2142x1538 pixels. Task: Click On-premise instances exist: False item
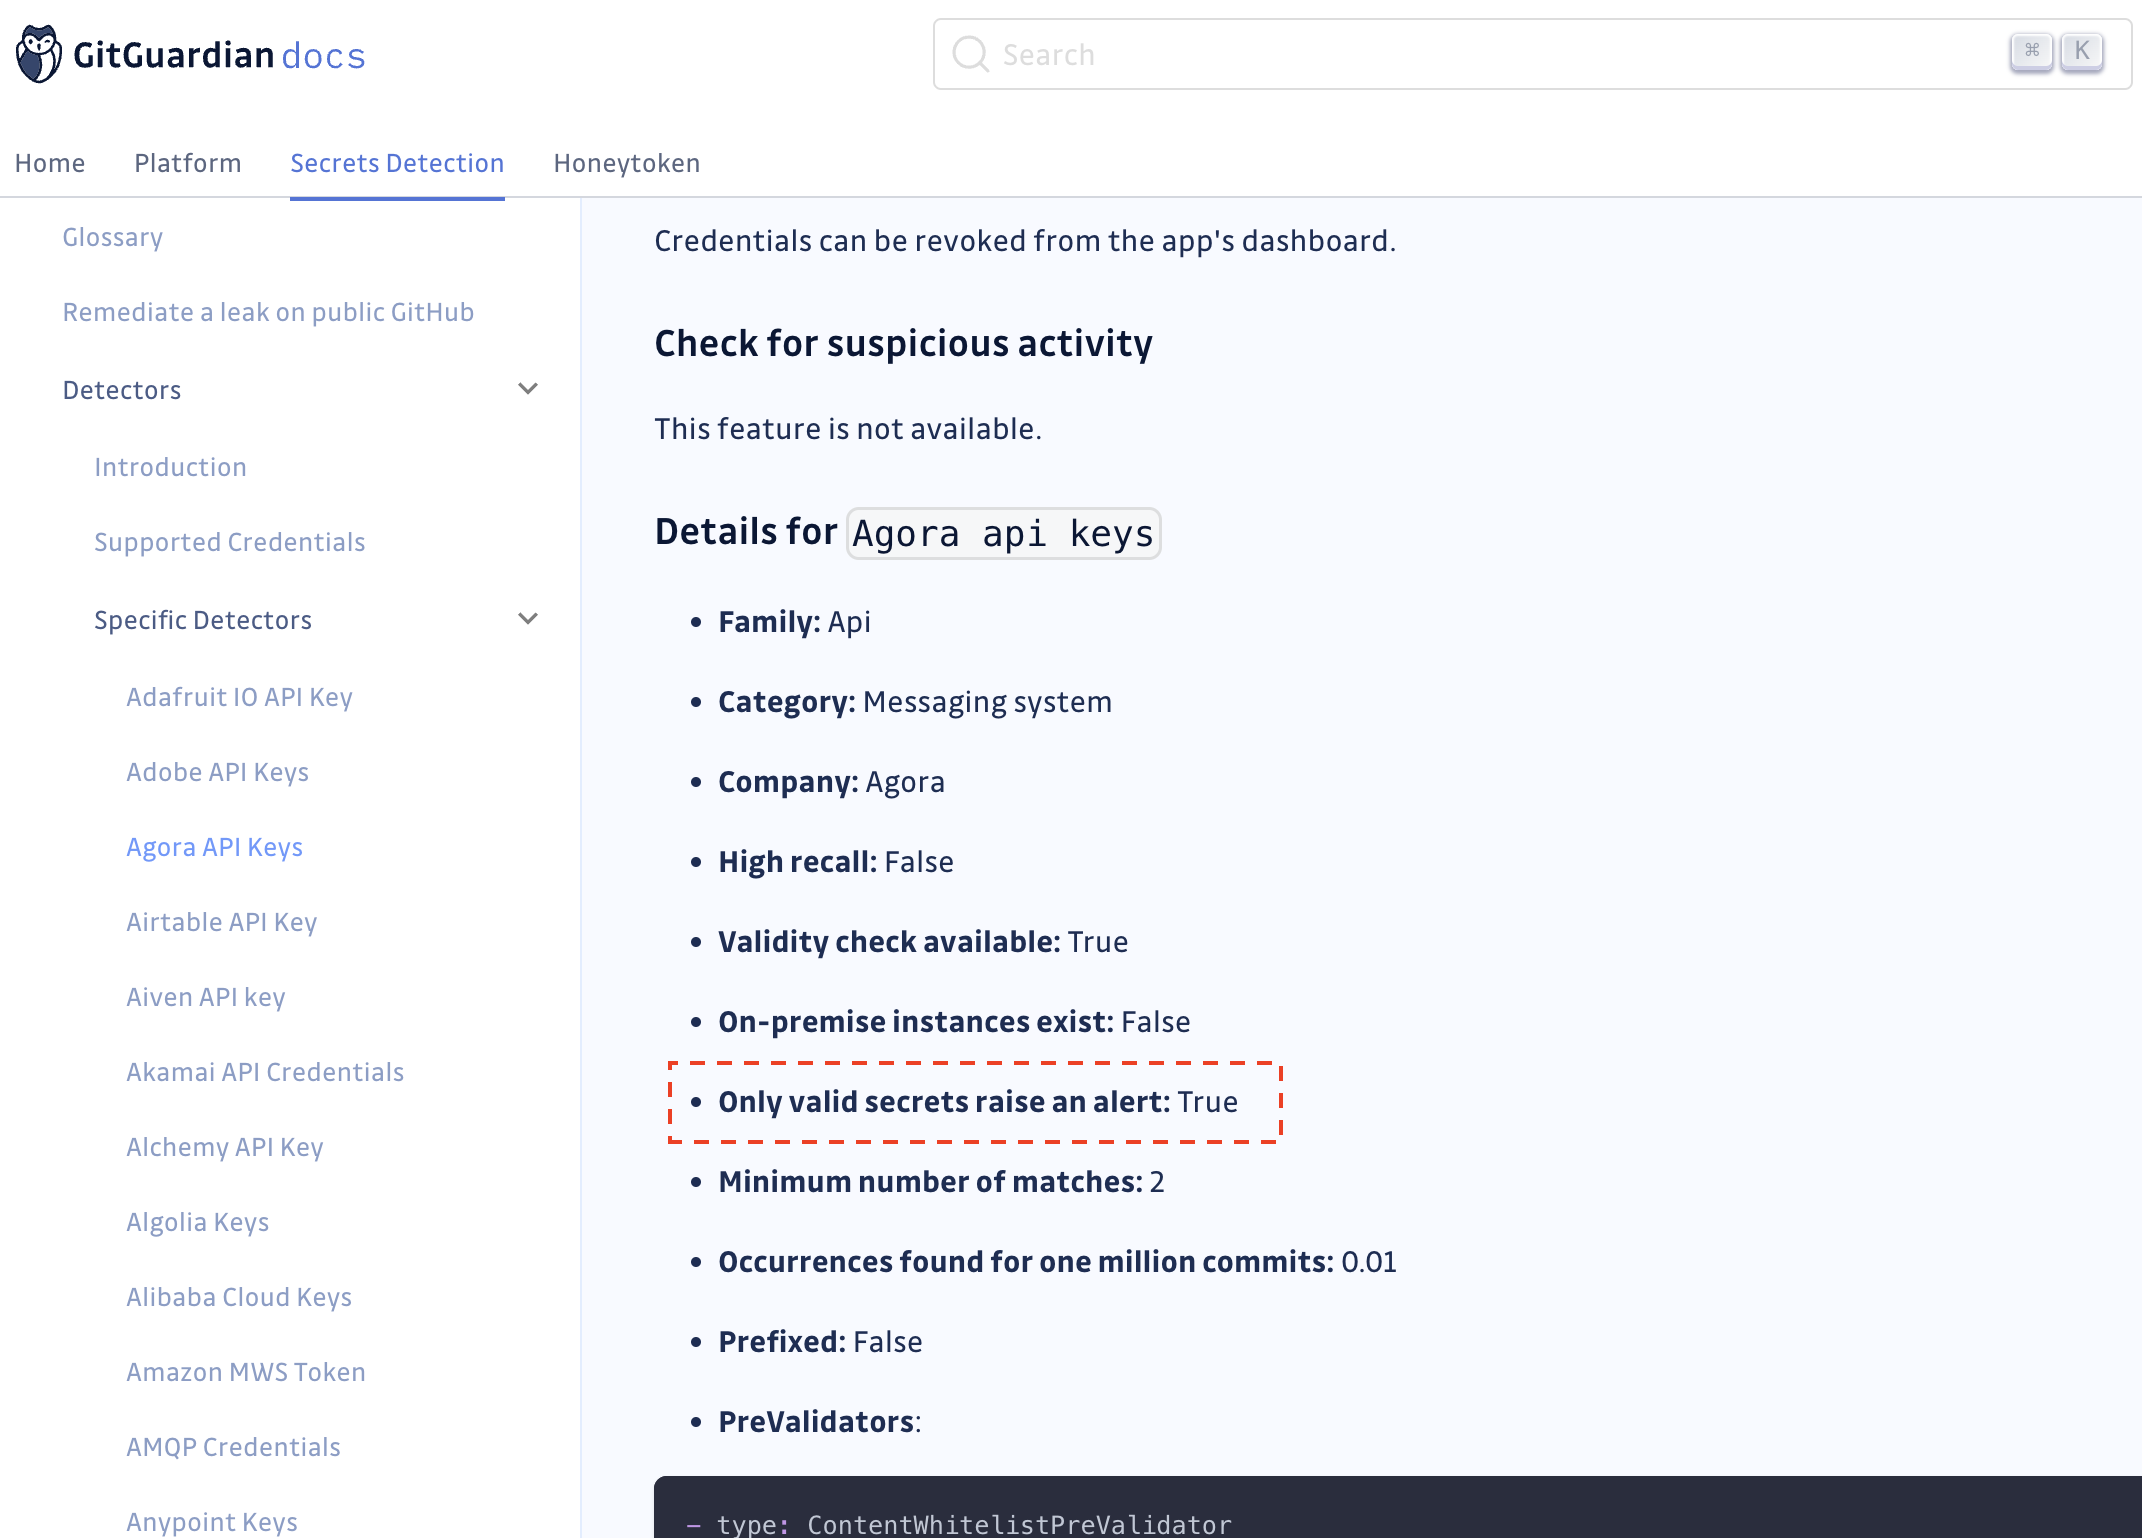(954, 1022)
